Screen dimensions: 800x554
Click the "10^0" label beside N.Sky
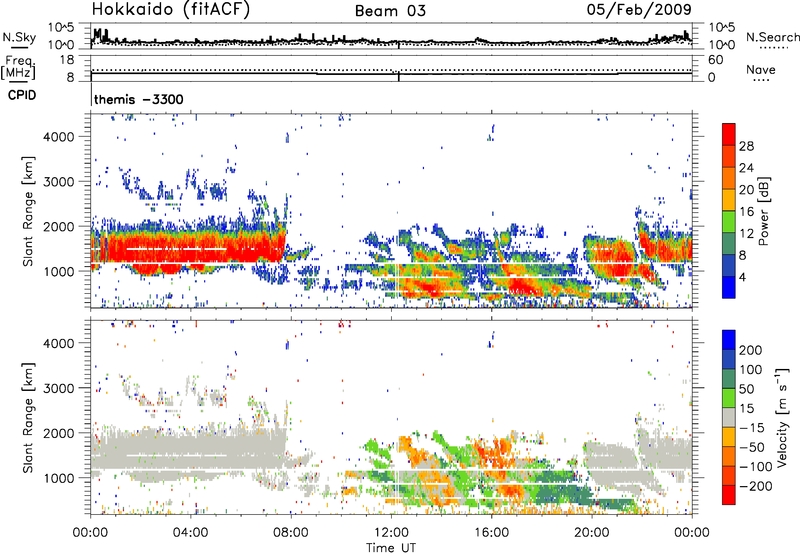coord(62,45)
